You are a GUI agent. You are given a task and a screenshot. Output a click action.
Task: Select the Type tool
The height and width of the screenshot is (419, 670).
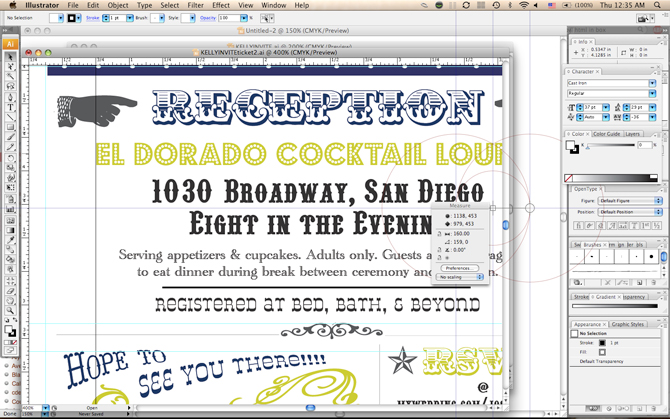pyautogui.click(x=11, y=107)
